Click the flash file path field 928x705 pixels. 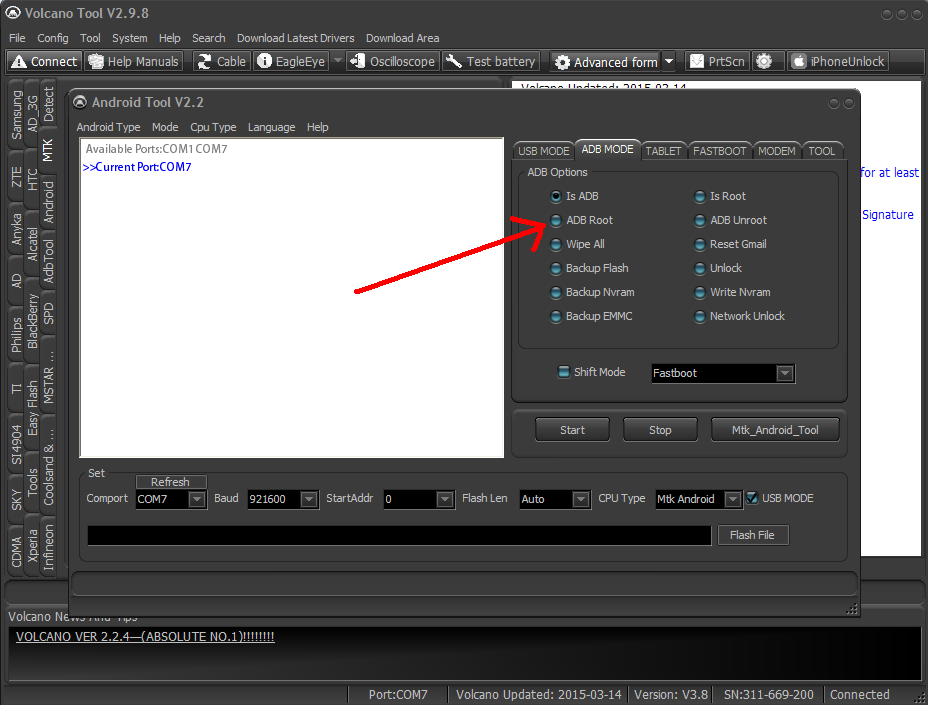coord(399,536)
